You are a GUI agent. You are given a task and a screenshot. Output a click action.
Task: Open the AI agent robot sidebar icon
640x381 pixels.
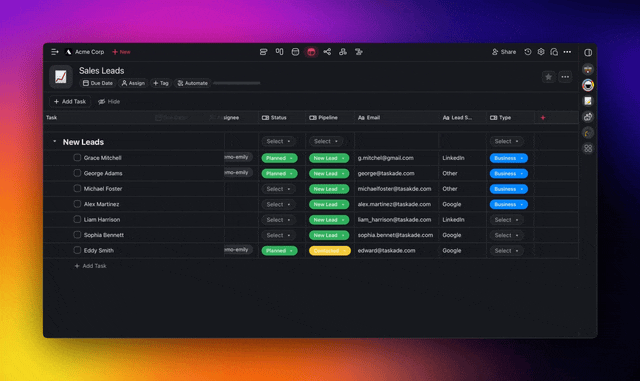click(x=588, y=117)
